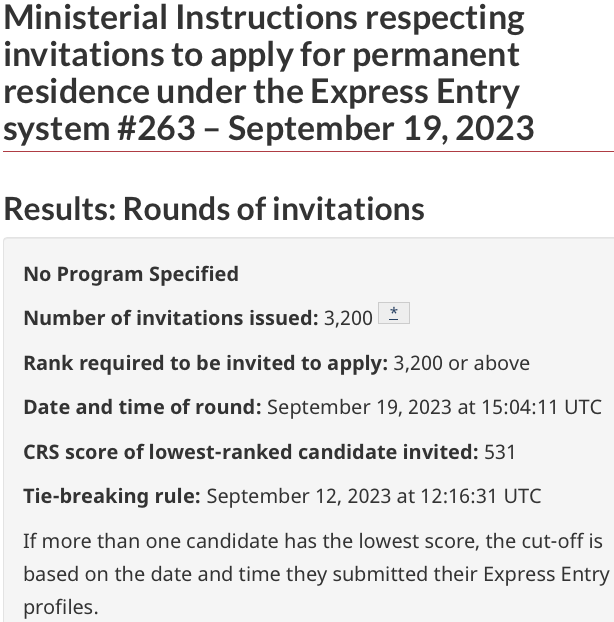The width and height of the screenshot is (614, 622).
Task: Click the CRS score value 531
Action: [500, 452]
